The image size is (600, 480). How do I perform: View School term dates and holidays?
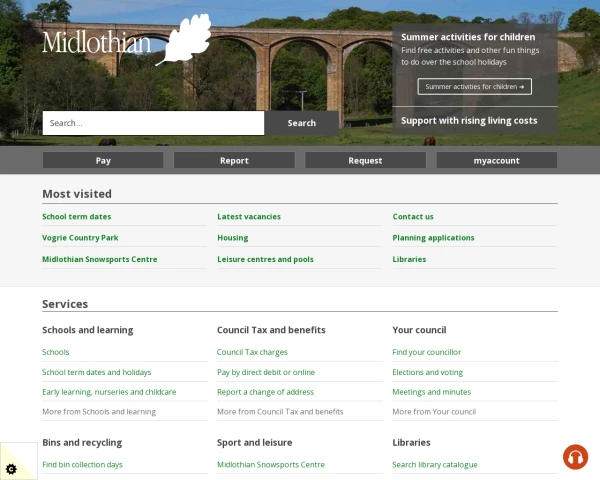point(96,372)
